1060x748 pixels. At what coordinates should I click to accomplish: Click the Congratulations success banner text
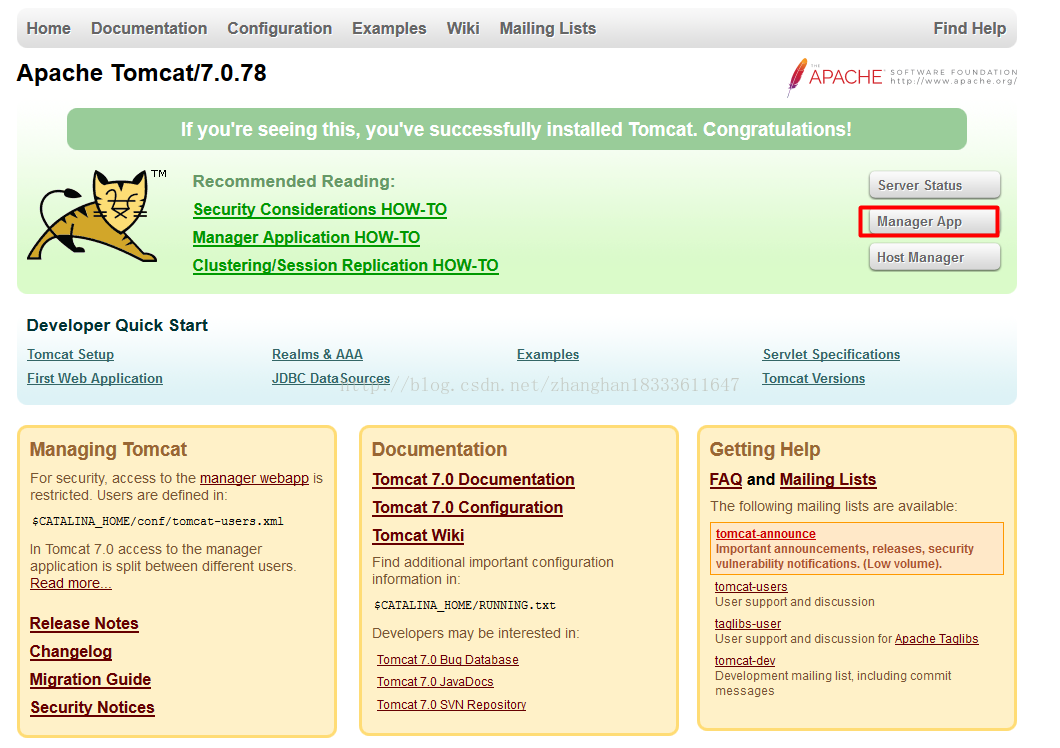tap(516, 129)
